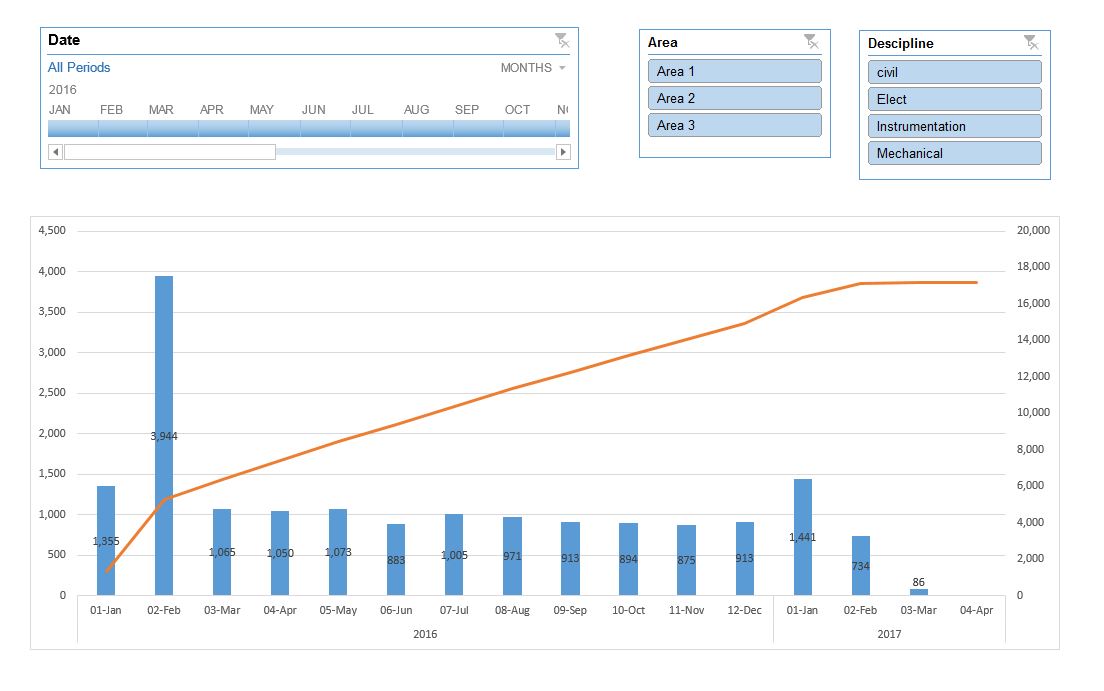This screenshot has width=1104, height=691.
Task: Select the MAR segment on the timeline
Action: (173, 128)
